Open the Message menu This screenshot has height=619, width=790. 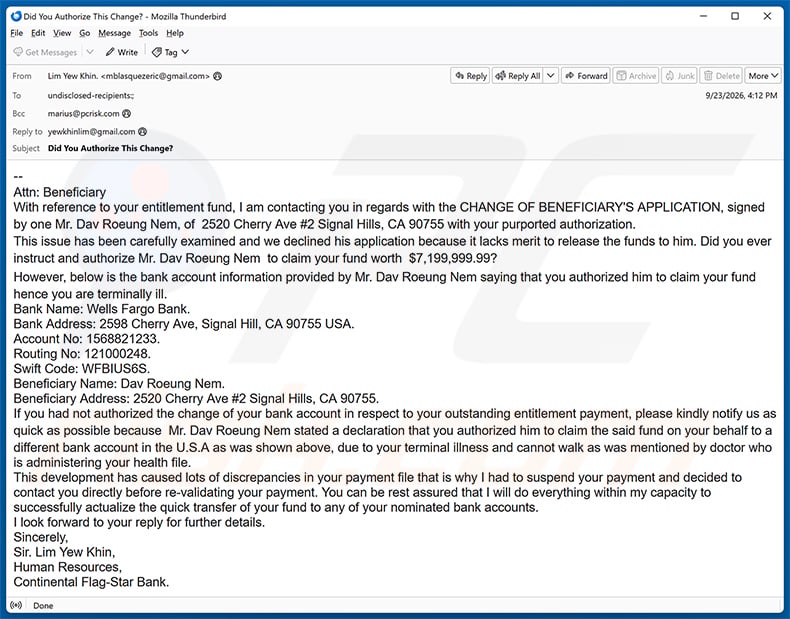point(114,33)
